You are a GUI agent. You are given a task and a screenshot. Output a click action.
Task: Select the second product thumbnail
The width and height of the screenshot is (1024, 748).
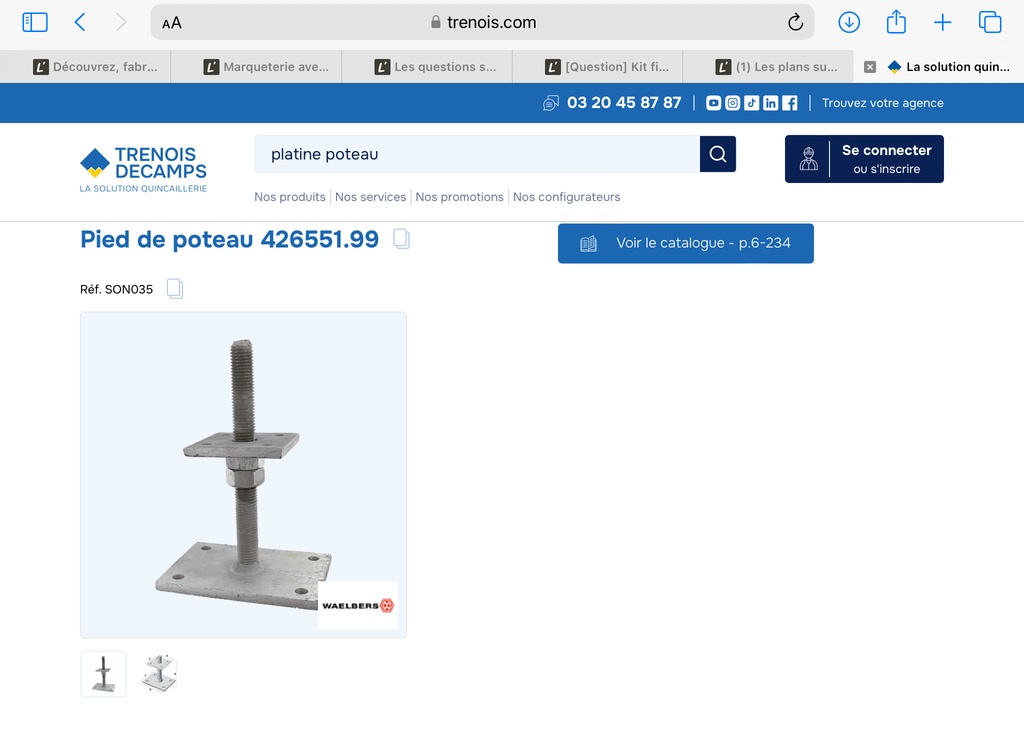pyautogui.click(x=159, y=673)
